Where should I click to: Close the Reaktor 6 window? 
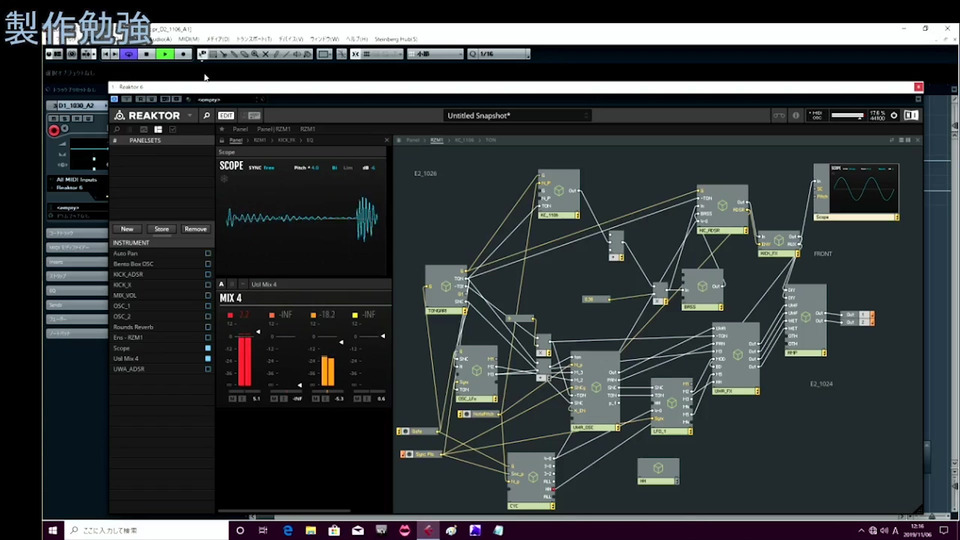click(918, 87)
